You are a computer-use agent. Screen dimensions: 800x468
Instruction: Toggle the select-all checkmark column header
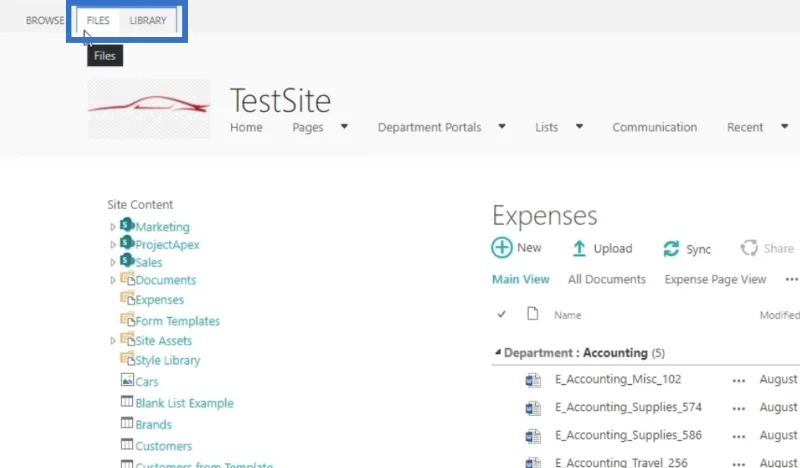tap(502, 314)
